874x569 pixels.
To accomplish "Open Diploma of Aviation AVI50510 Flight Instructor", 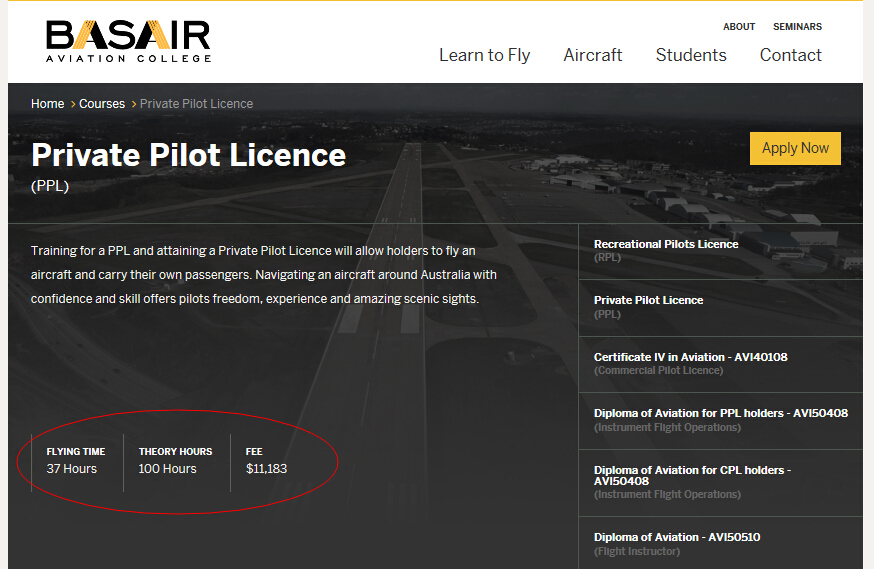I will [676, 543].
